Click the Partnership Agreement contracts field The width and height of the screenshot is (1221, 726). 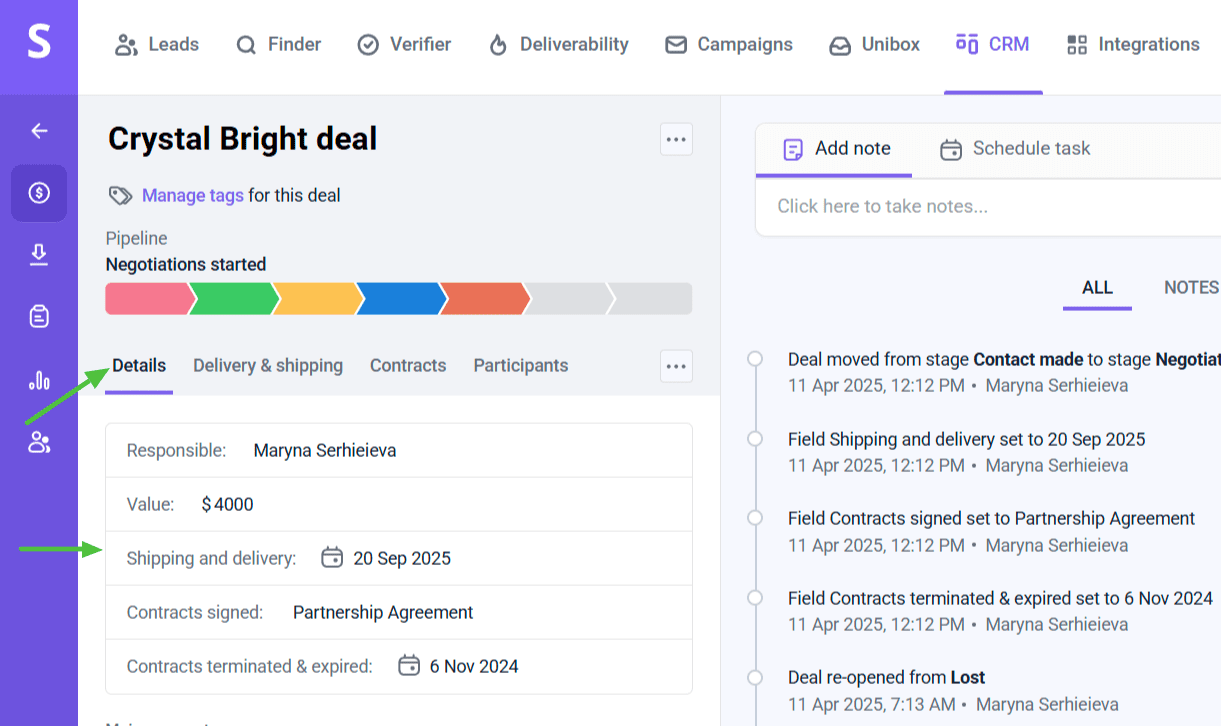tap(382, 612)
